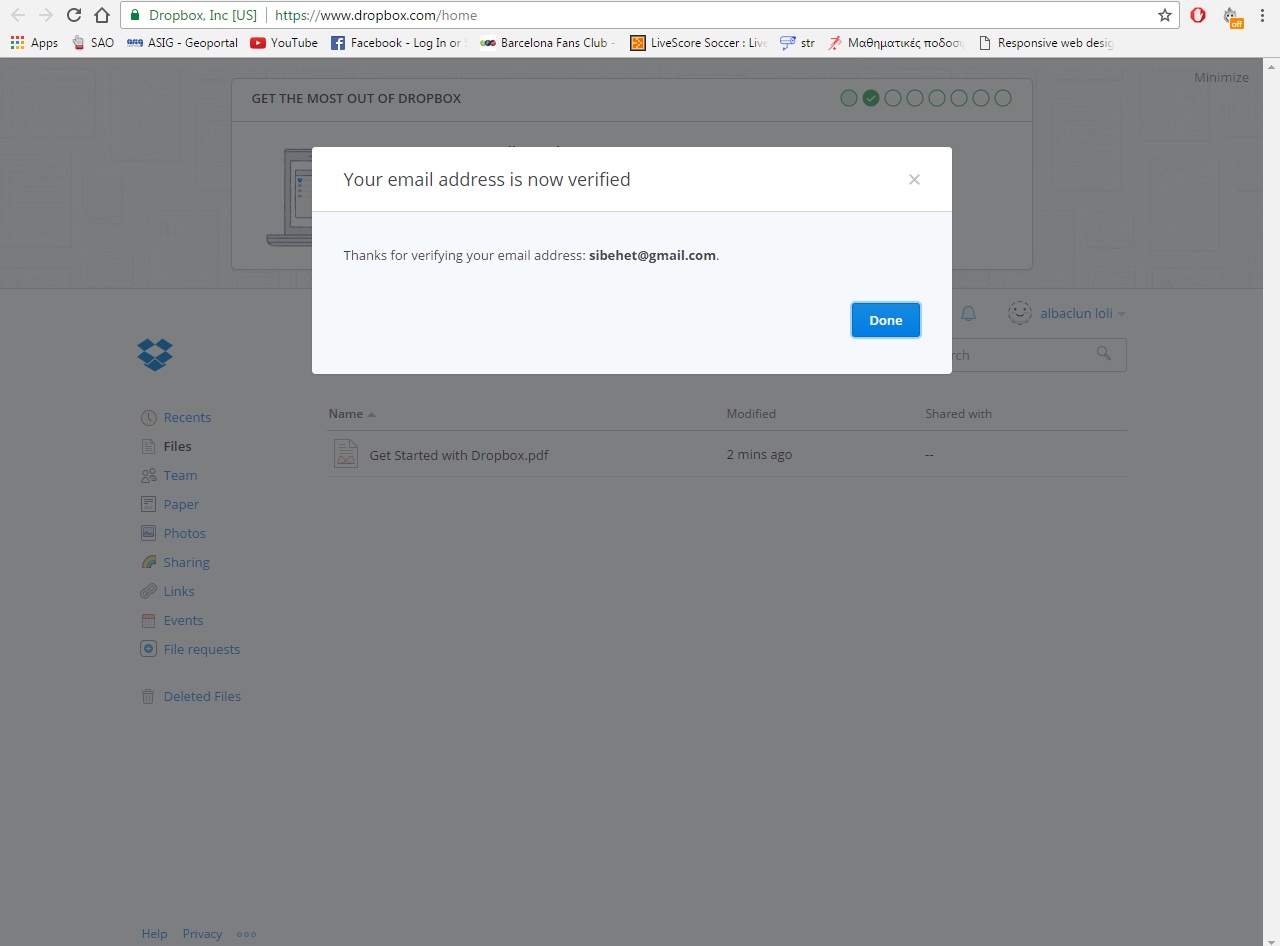The height and width of the screenshot is (946, 1280).
Task: Reload the page in Chrome
Action: 74,15
